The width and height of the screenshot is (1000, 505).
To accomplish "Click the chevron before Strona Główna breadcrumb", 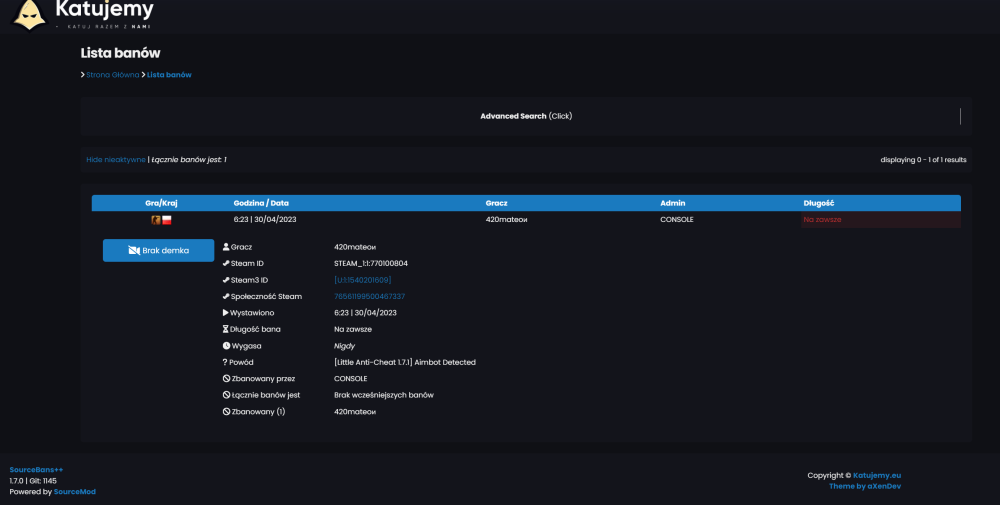I will tap(83, 75).
